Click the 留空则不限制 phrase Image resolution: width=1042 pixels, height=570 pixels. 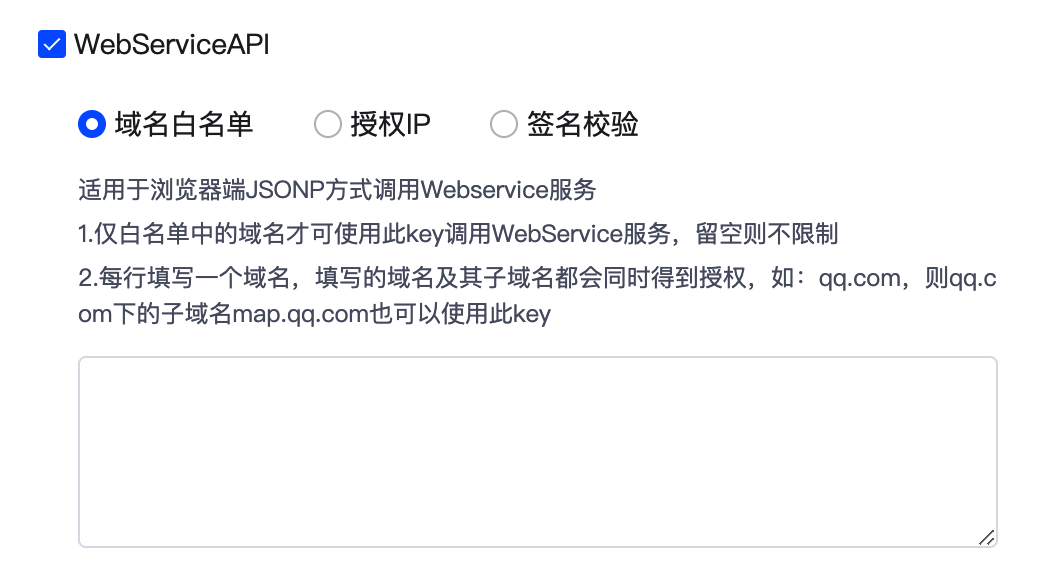(767, 234)
